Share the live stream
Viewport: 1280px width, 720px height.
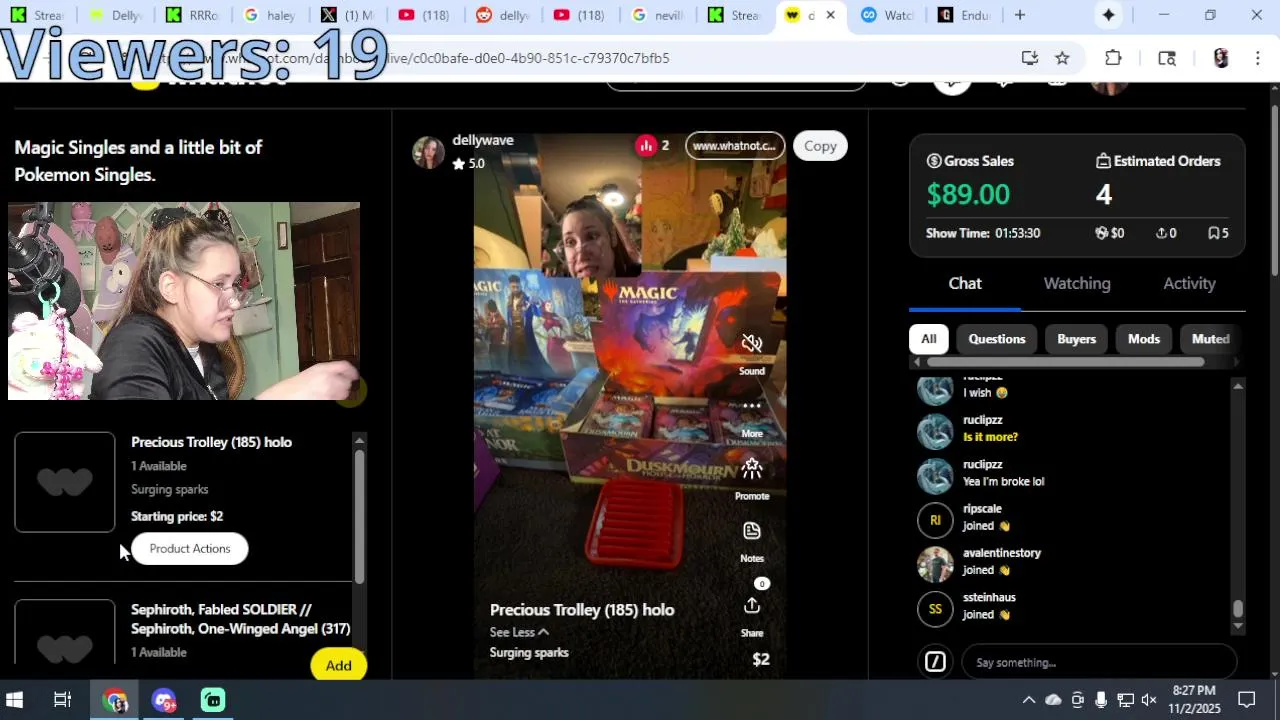tap(752, 606)
